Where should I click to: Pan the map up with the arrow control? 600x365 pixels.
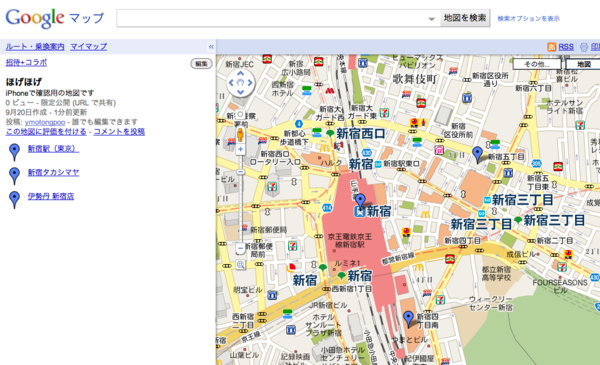tap(240, 73)
